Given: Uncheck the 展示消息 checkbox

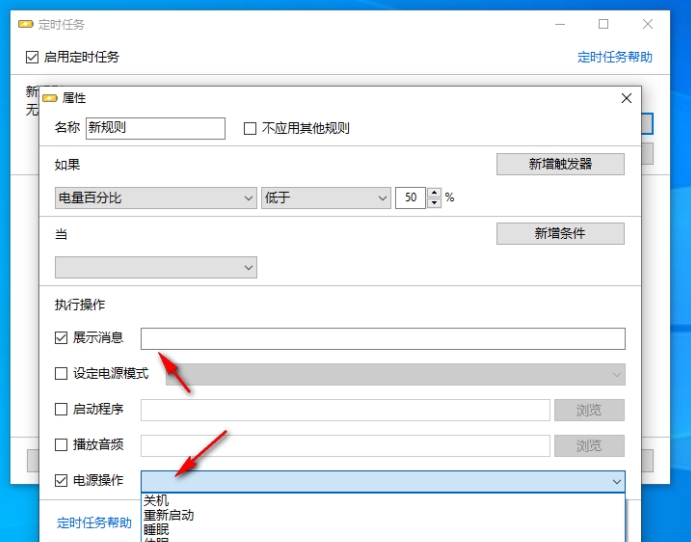Looking at the screenshot, I should click(x=61, y=338).
